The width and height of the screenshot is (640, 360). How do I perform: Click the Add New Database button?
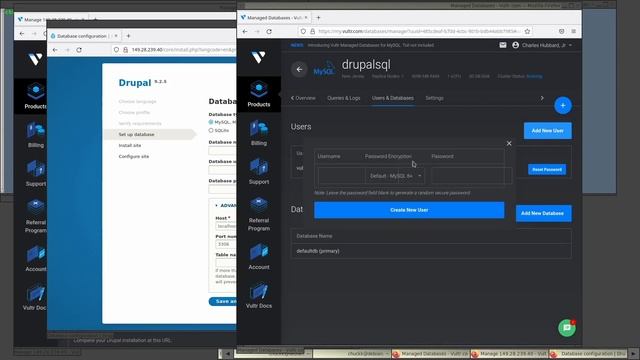click(x=543, y=213)
